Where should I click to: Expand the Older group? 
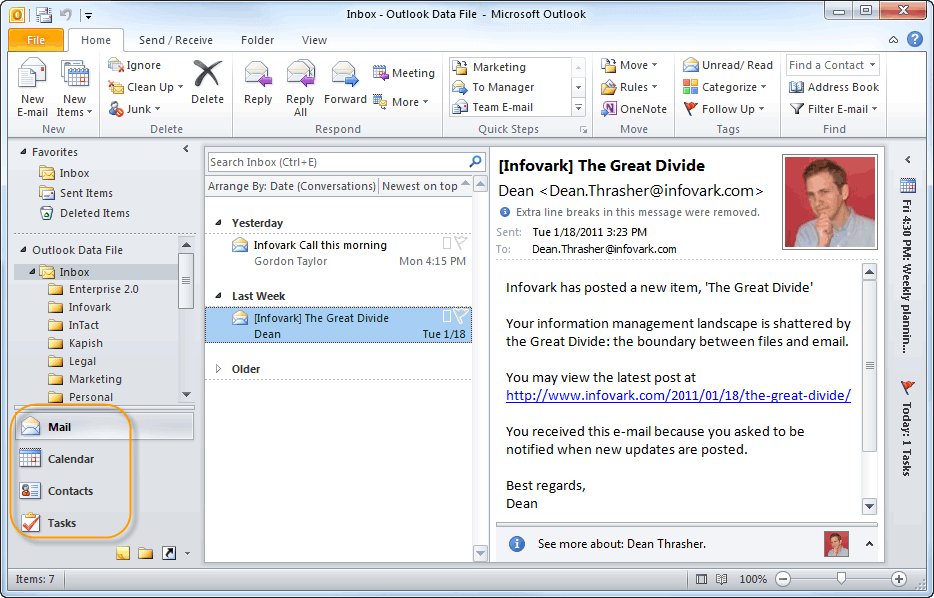coord(219,369)
